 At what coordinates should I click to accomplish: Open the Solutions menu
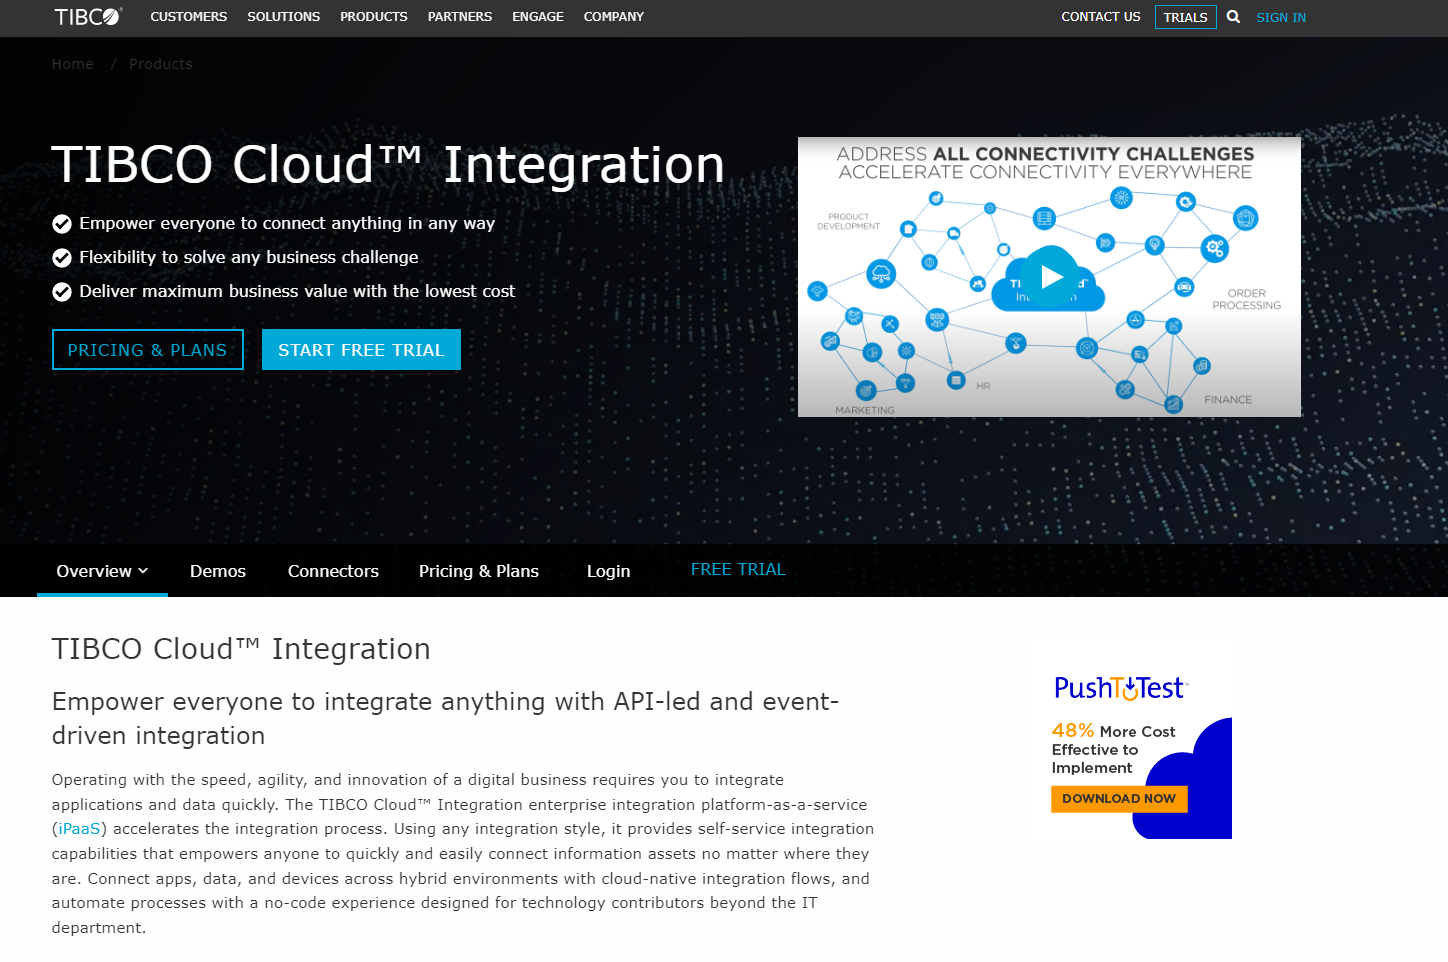tap(284, 17)
